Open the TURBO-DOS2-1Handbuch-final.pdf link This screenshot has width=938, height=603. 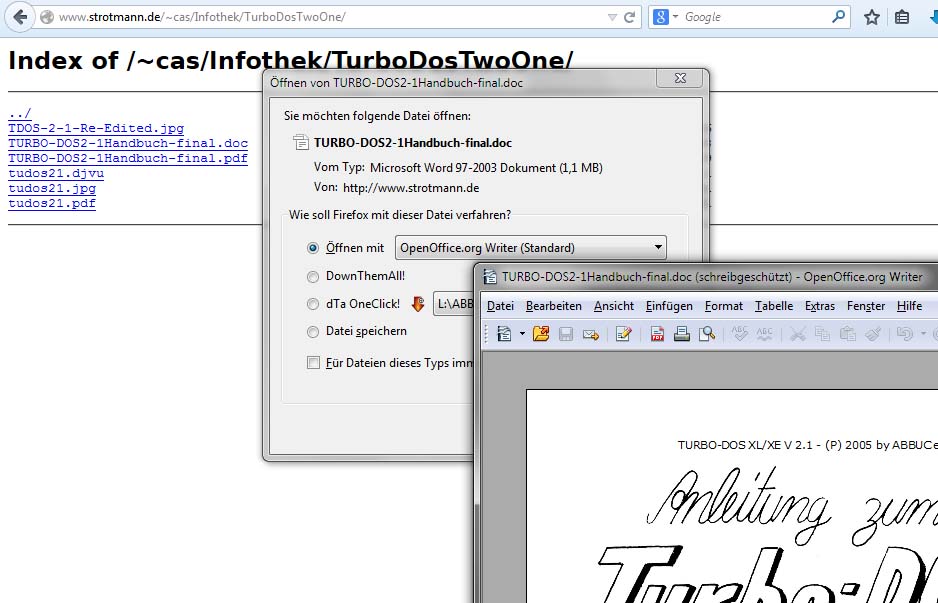click(x=128, y=158)
